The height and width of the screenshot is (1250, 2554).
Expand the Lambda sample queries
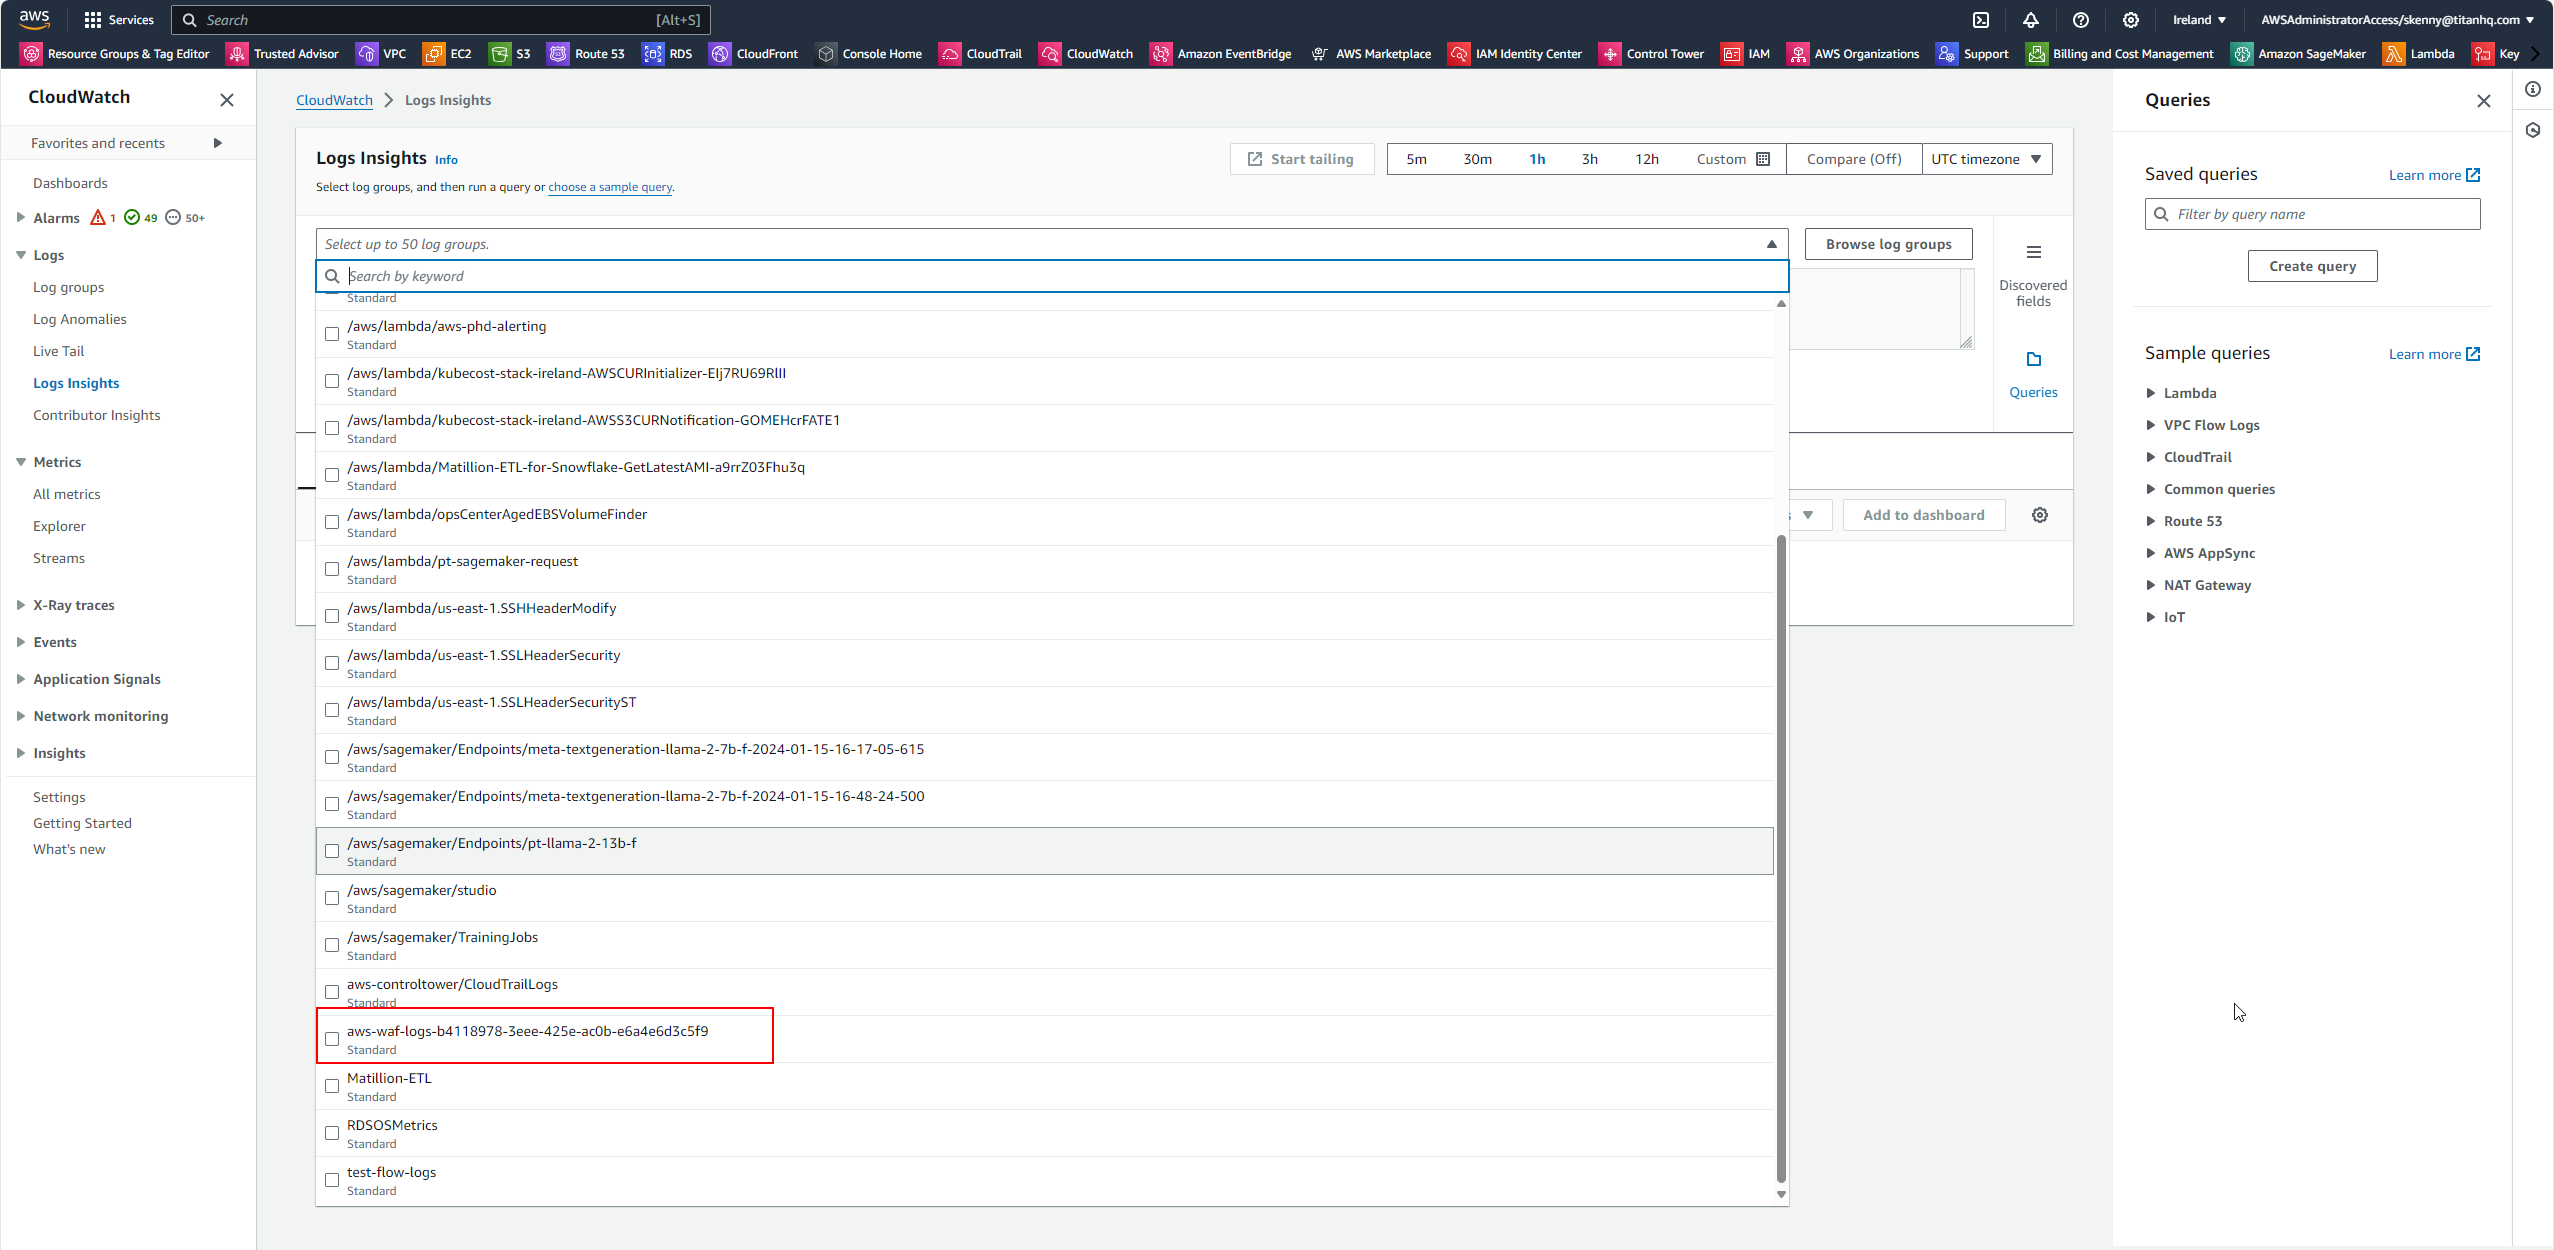point(2151,393)
